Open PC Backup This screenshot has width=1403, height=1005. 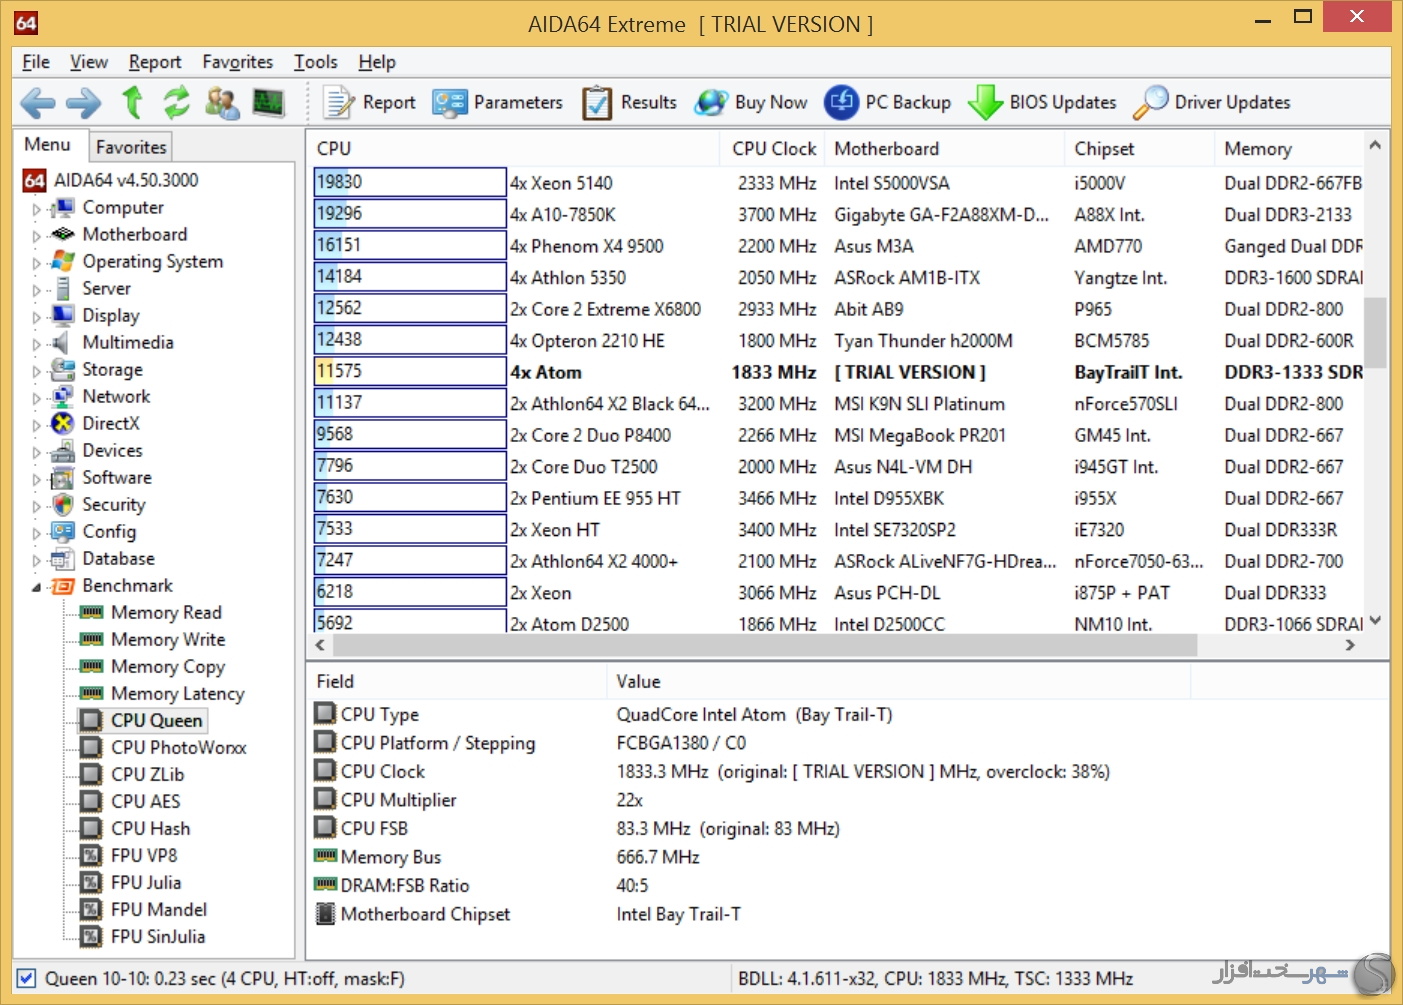tap(887, 102)
